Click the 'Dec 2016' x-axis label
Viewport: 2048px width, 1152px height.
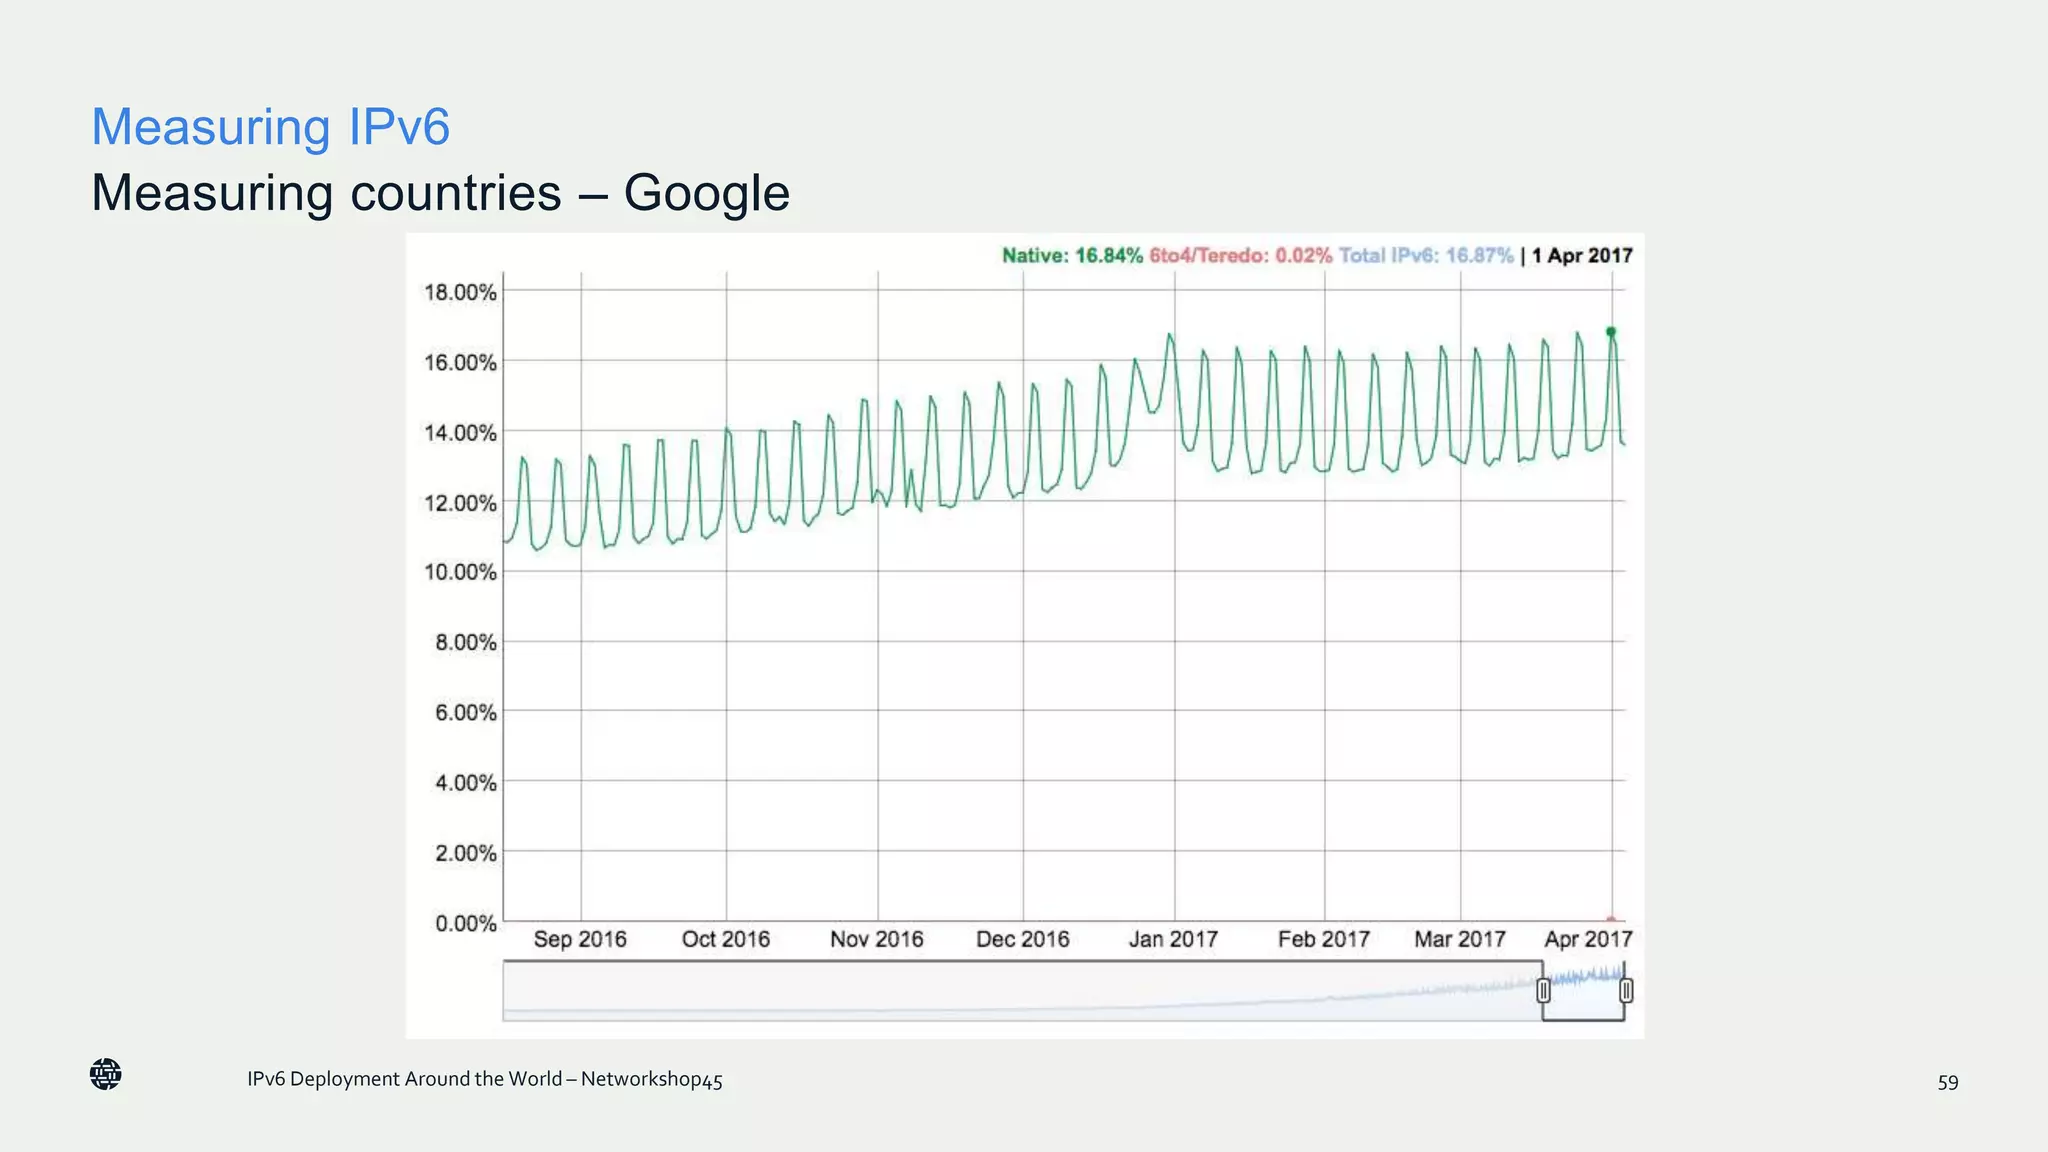coord(1023,939)
